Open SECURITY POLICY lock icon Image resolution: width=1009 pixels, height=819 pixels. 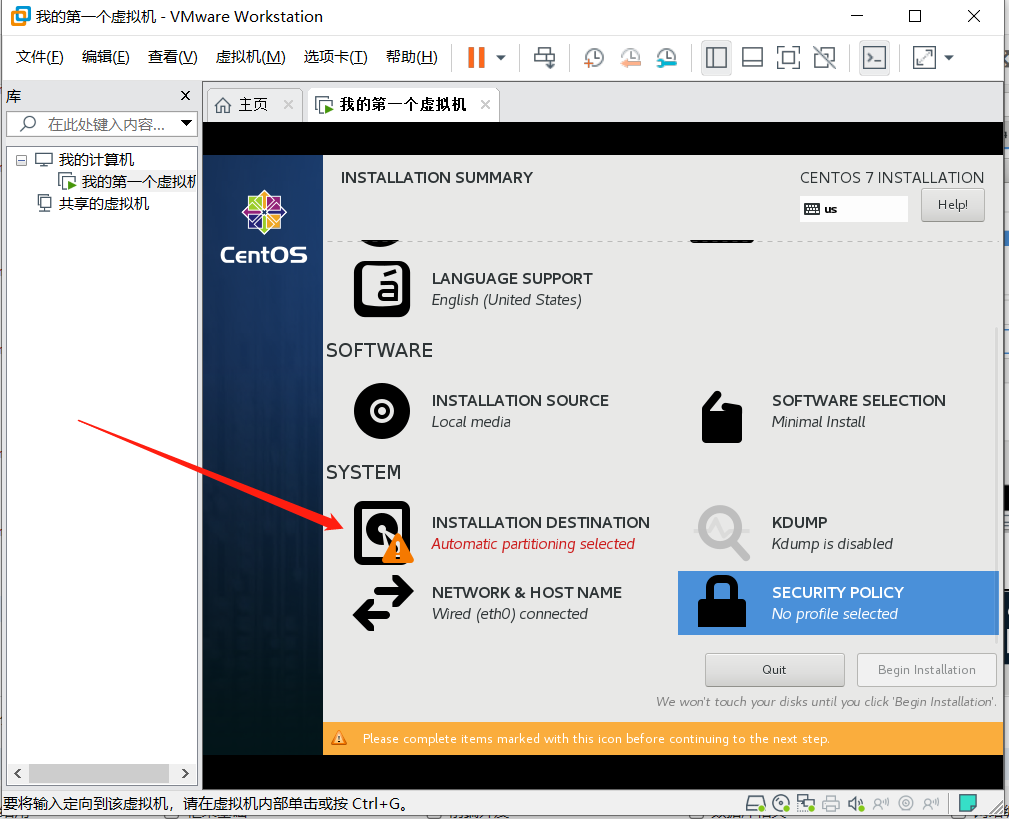[x=722, y=602]
